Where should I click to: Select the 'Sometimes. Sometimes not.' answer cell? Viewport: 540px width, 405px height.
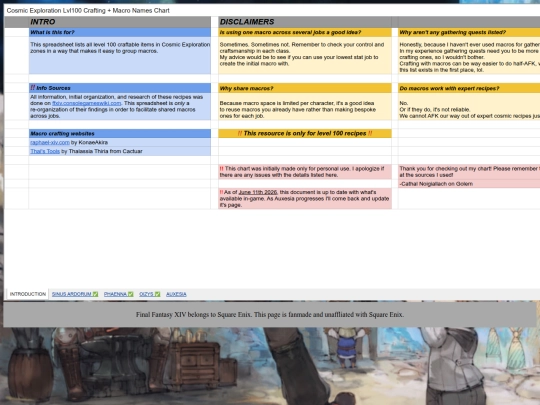click(305, 55)
